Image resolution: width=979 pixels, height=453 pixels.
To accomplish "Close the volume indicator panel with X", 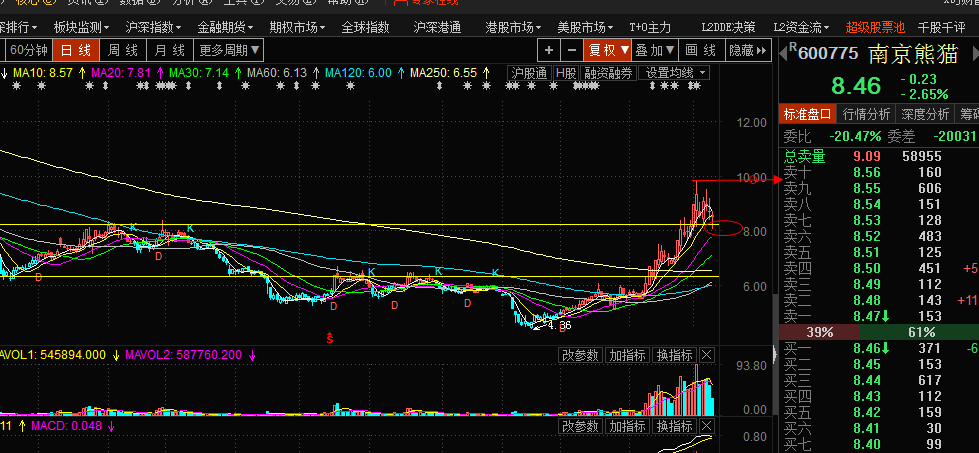I will click(707, 355).
